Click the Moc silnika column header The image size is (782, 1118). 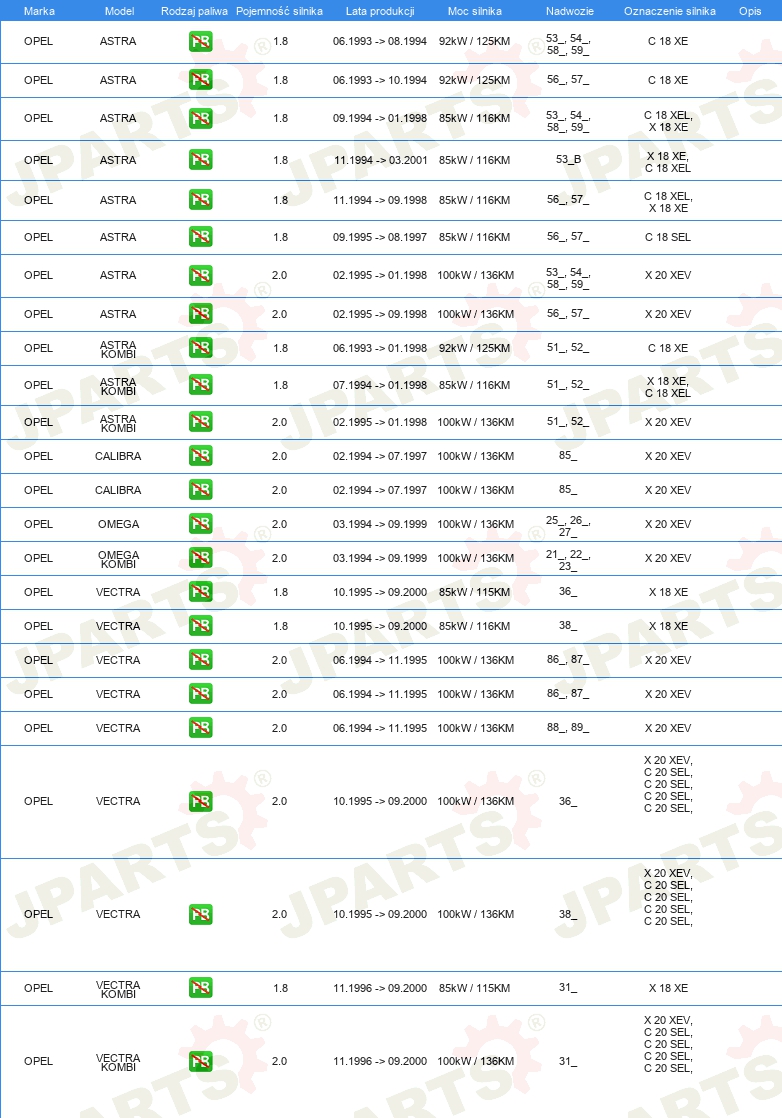475,11
